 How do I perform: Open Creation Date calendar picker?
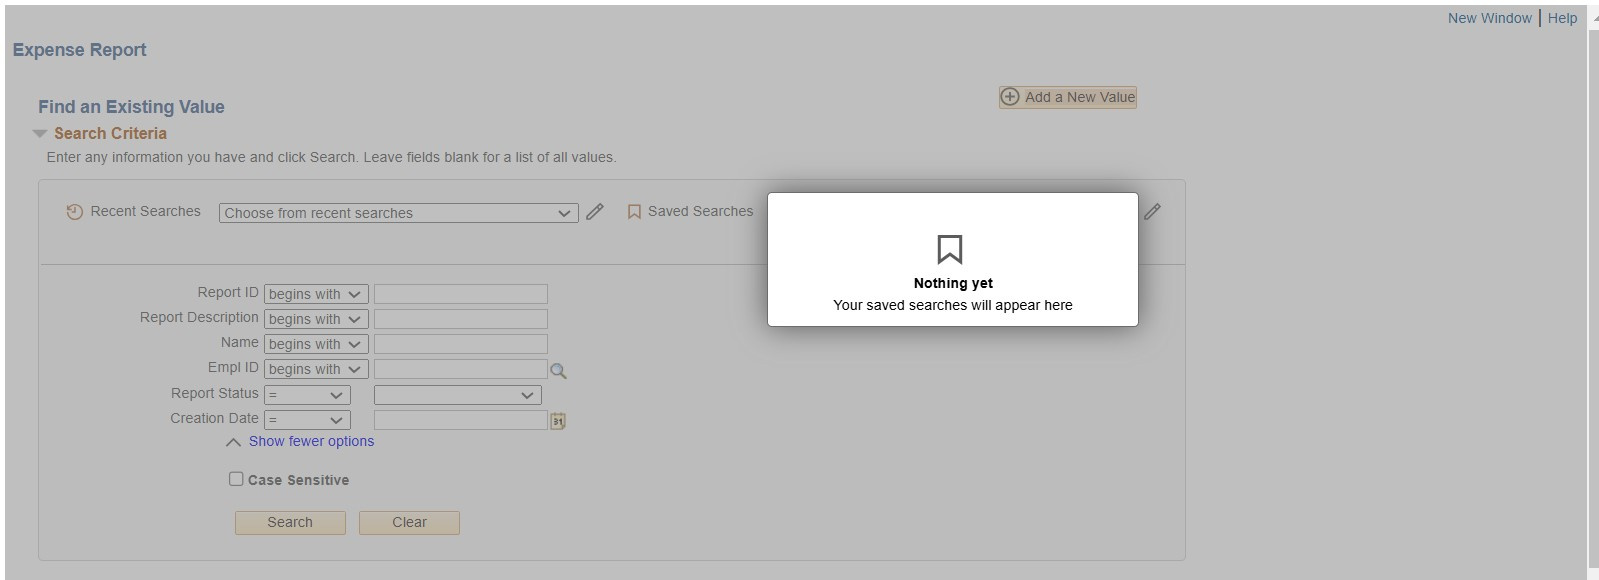point(558,421)
